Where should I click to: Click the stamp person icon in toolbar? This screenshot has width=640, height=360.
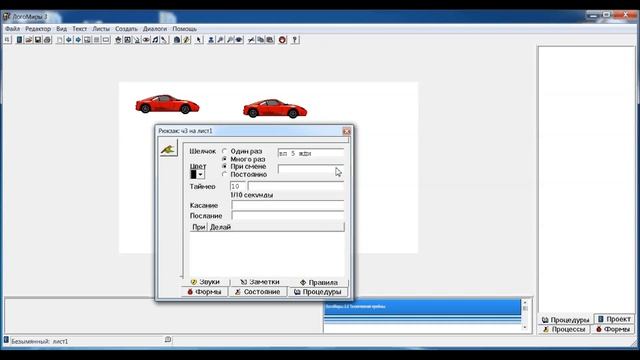(211, 40)
